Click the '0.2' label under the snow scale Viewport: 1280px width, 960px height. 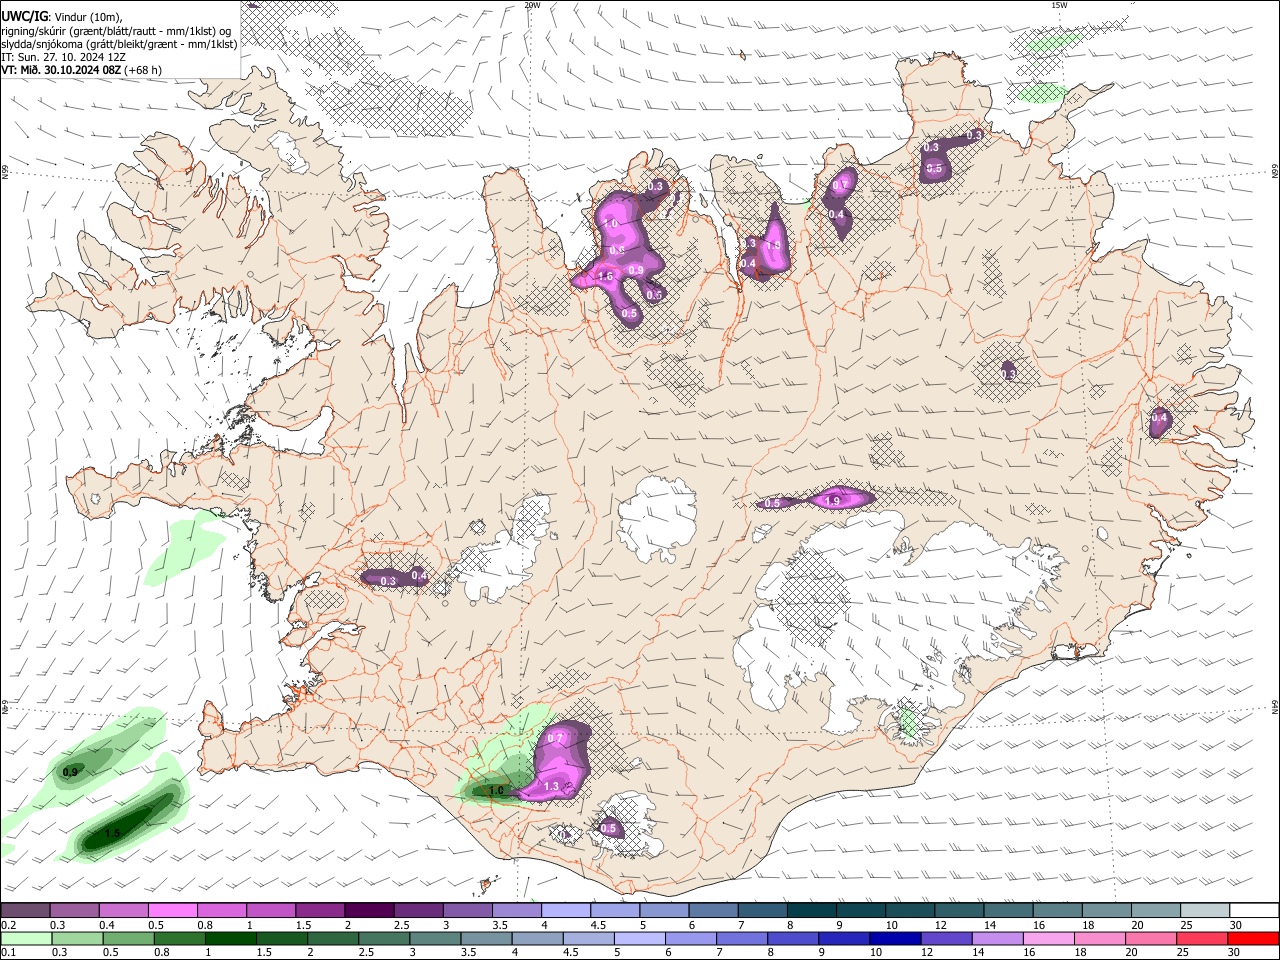click(x=9, y=925)
